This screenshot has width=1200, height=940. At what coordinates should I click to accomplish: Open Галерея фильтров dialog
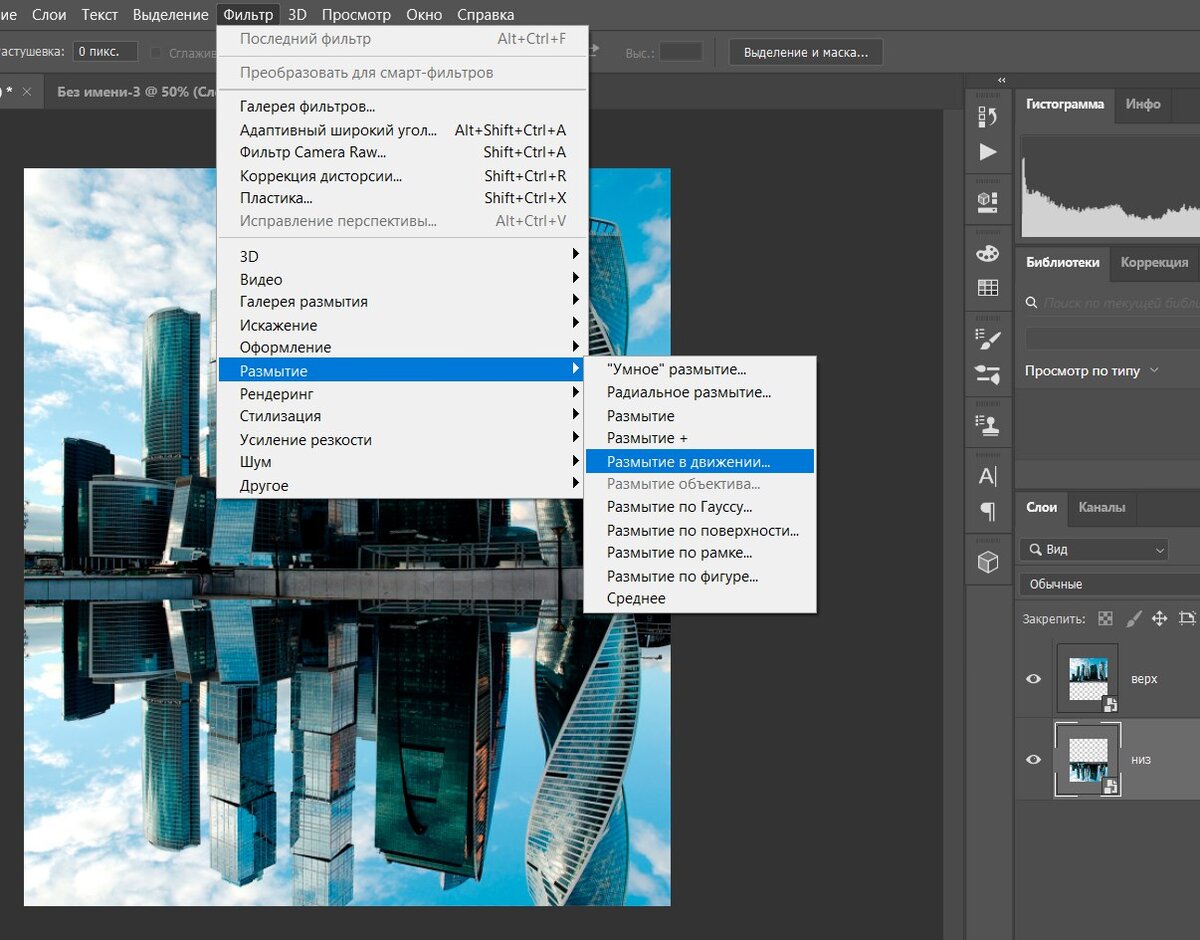point(402,106)
